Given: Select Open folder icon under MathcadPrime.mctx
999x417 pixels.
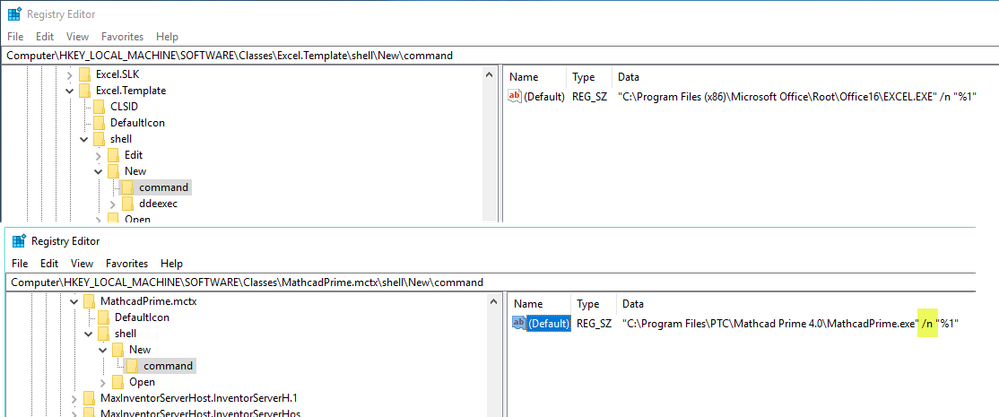Looking at the screenshot, I should pyautogui.click(x=118, y=382).
